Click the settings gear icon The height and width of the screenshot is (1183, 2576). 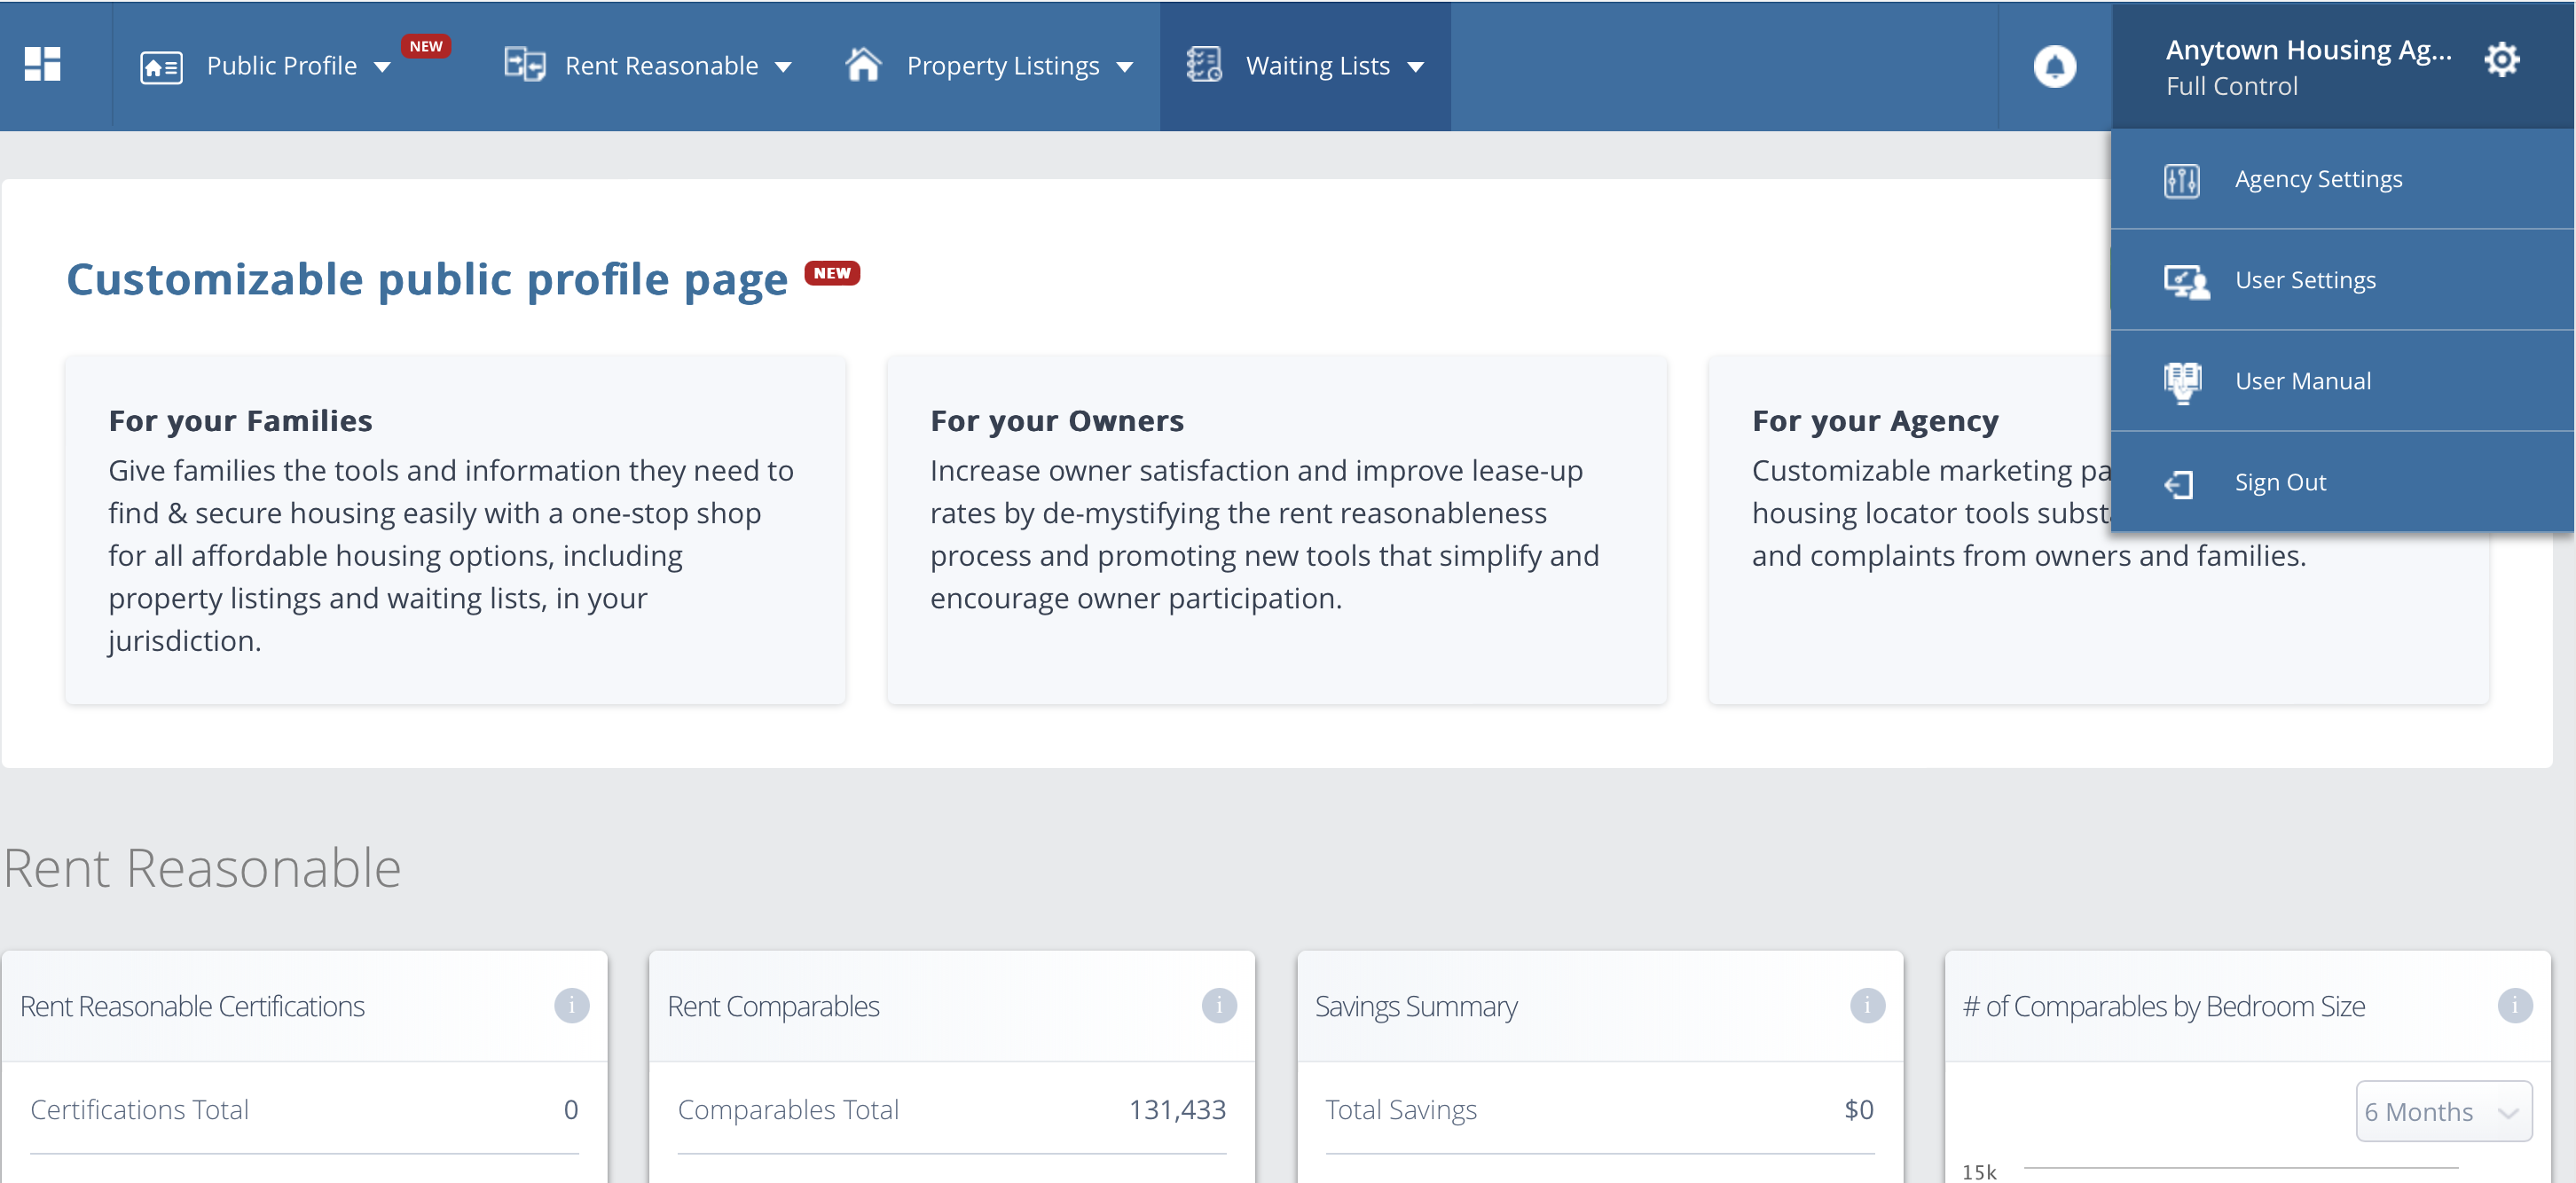2501,60
